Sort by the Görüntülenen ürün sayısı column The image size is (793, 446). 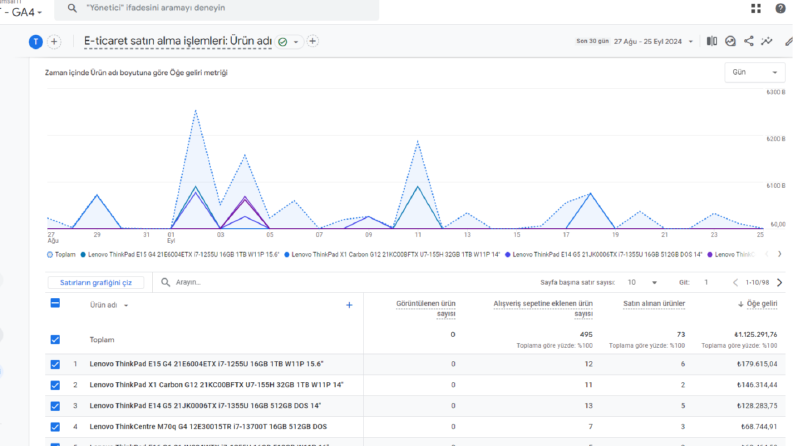(425, 308)
